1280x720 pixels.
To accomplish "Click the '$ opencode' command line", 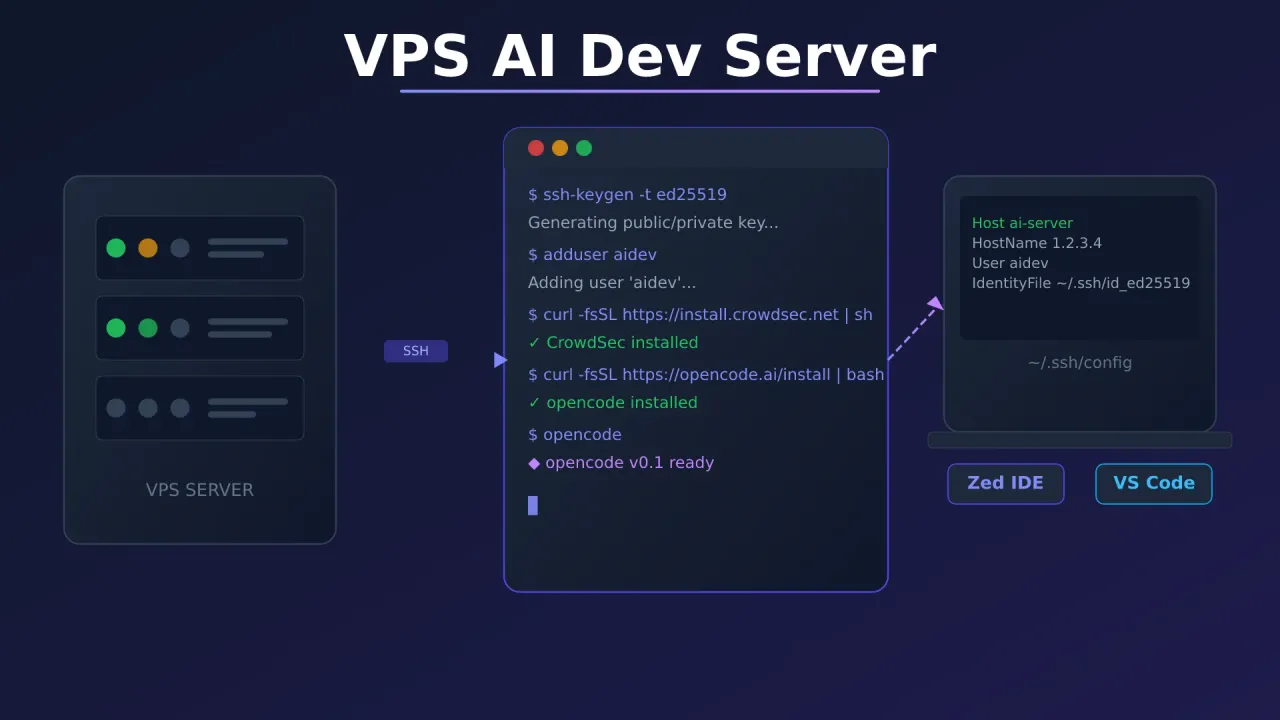I will coord(575,435).
